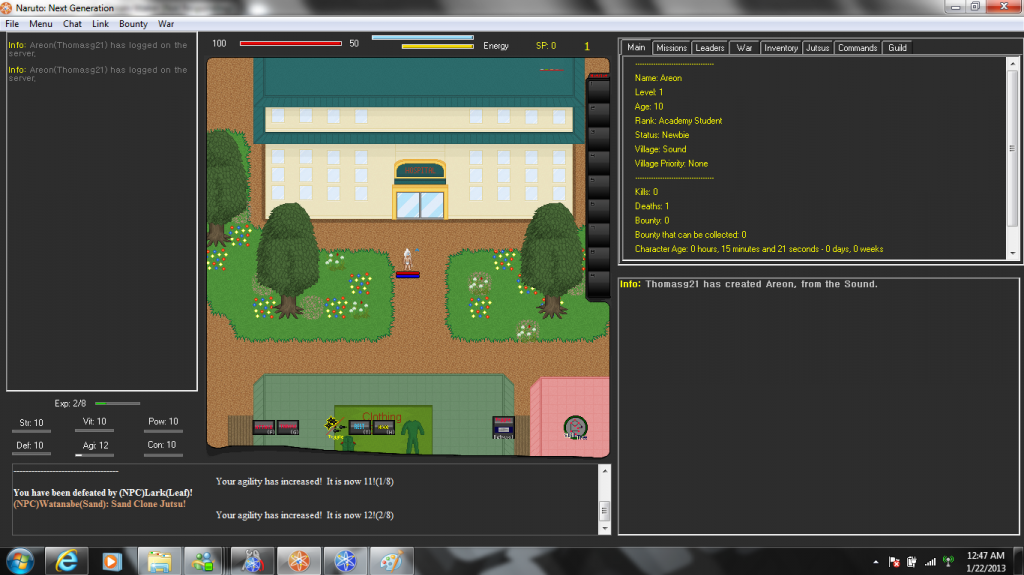
Task: Click the yellow Energy bar
Action: click(x=438, y=46)
